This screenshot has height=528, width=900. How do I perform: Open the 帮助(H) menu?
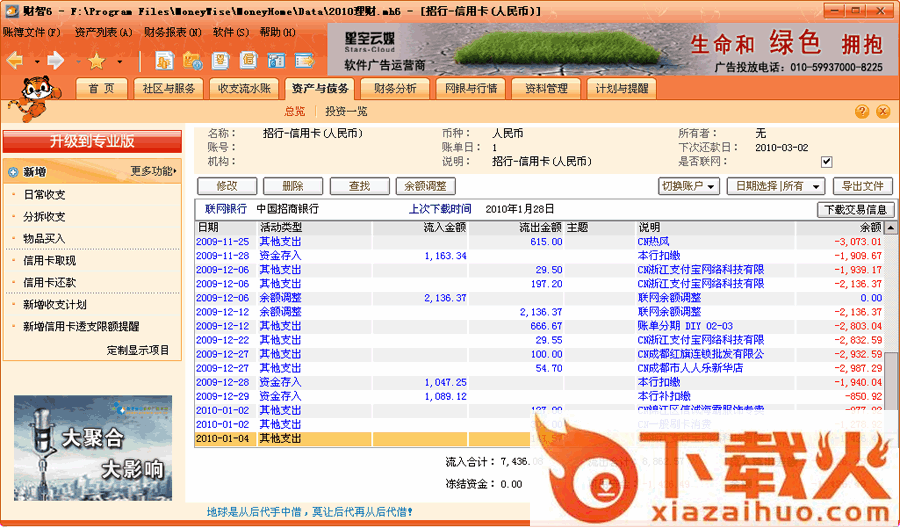(x=277, y=33)
